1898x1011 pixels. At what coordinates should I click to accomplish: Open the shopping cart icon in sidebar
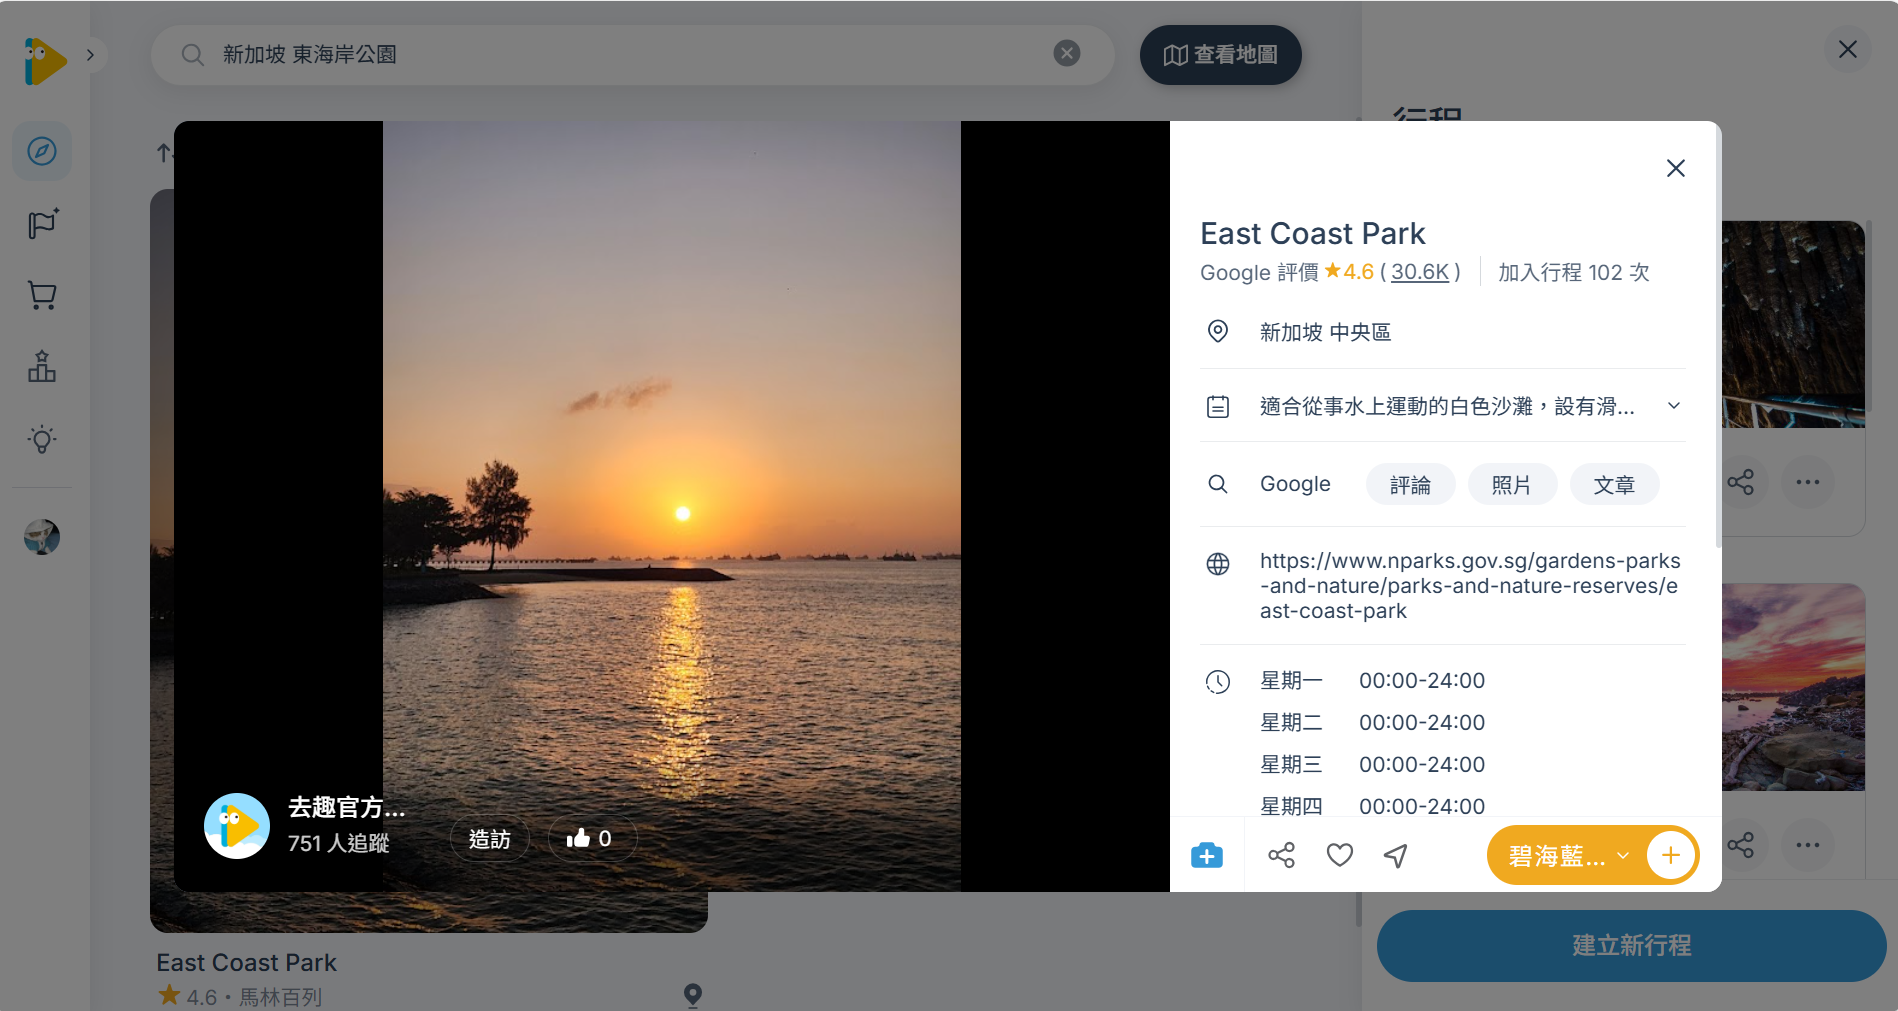pyautogui.click(x=42, y=295)
